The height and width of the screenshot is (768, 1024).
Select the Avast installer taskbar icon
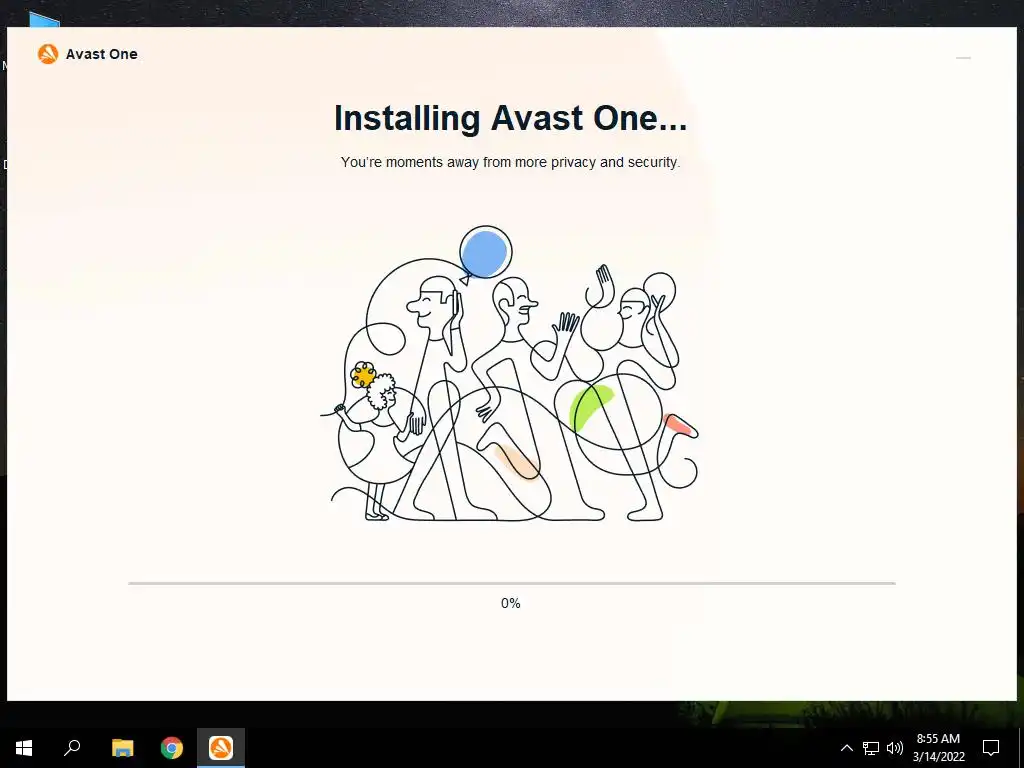click(x=221, y=748)
